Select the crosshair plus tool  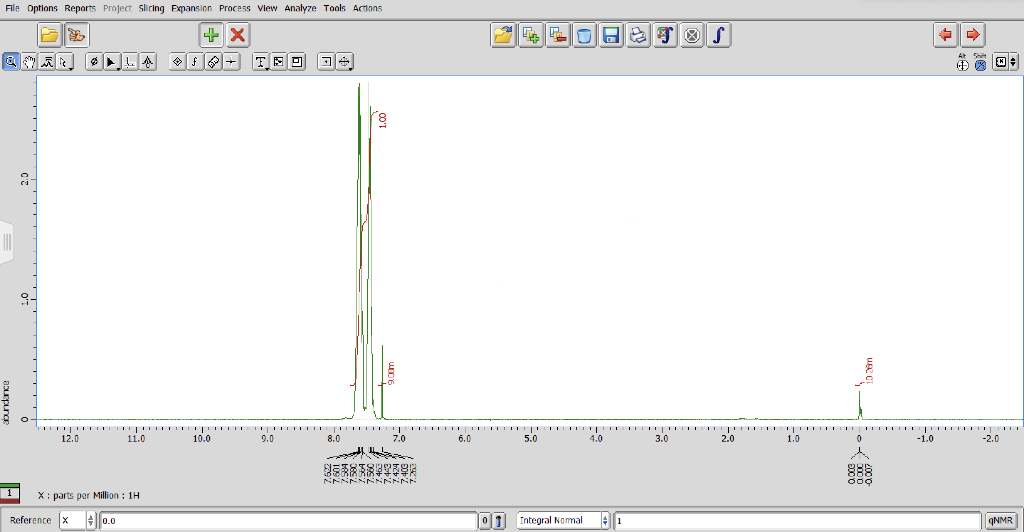tap(231, 62)
